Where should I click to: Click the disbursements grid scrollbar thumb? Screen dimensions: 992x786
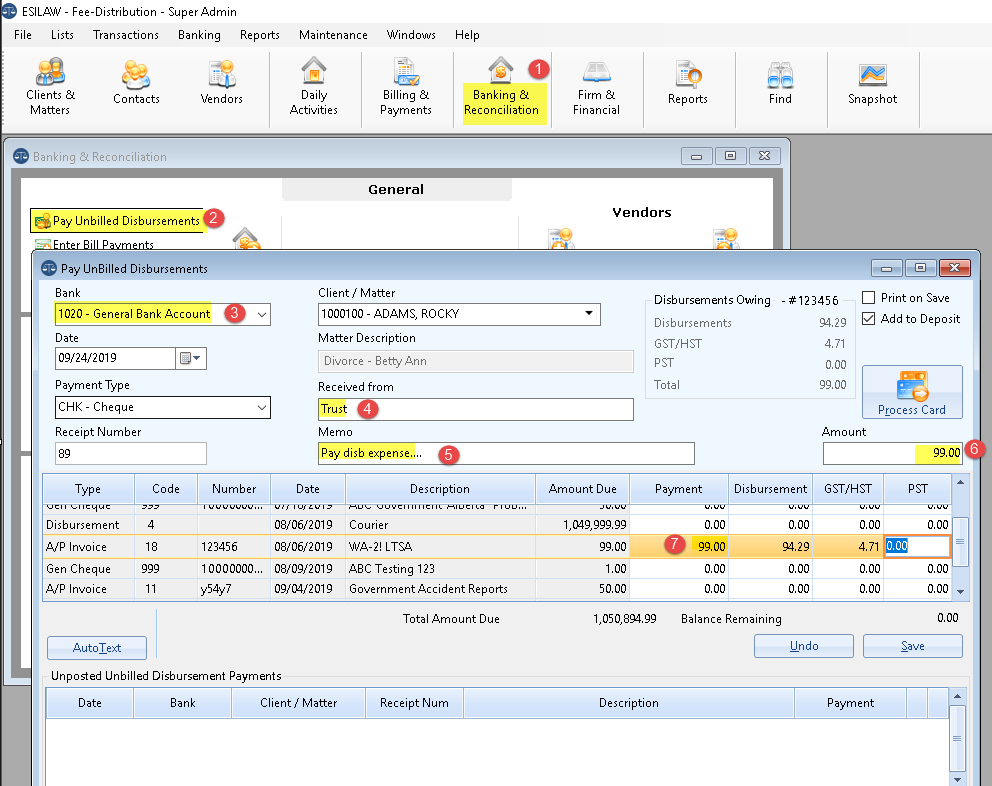pyautogui.click(x=960, y=542)
